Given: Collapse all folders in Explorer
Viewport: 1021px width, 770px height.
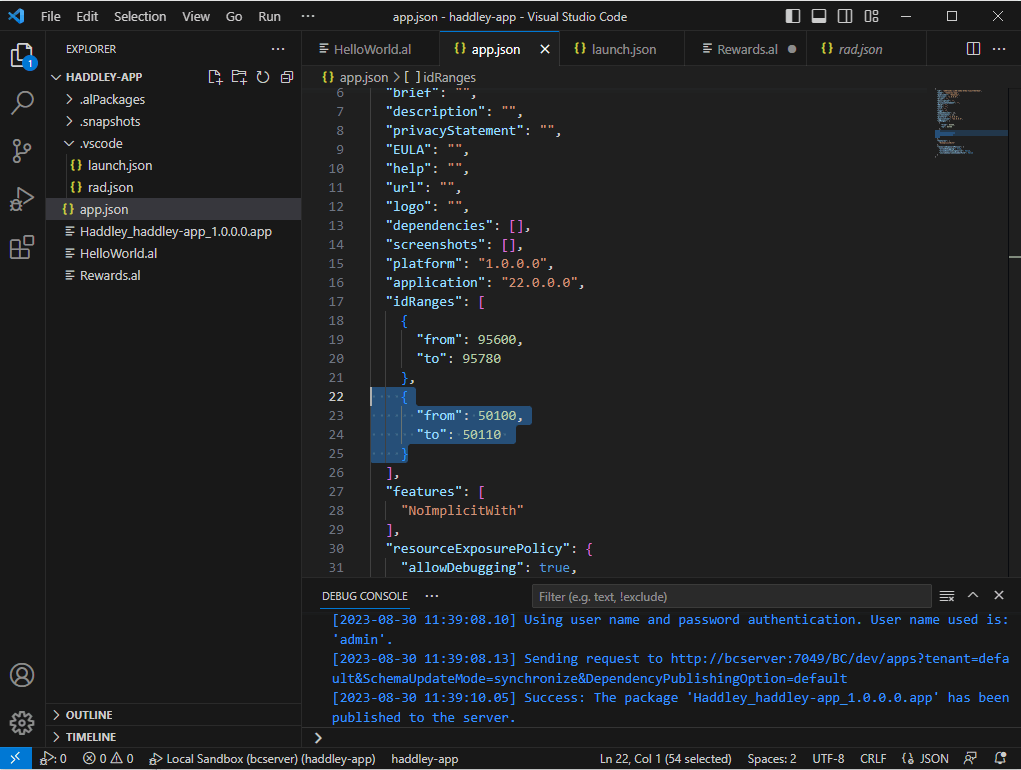Looking at the screenshot, I should 287,78.
